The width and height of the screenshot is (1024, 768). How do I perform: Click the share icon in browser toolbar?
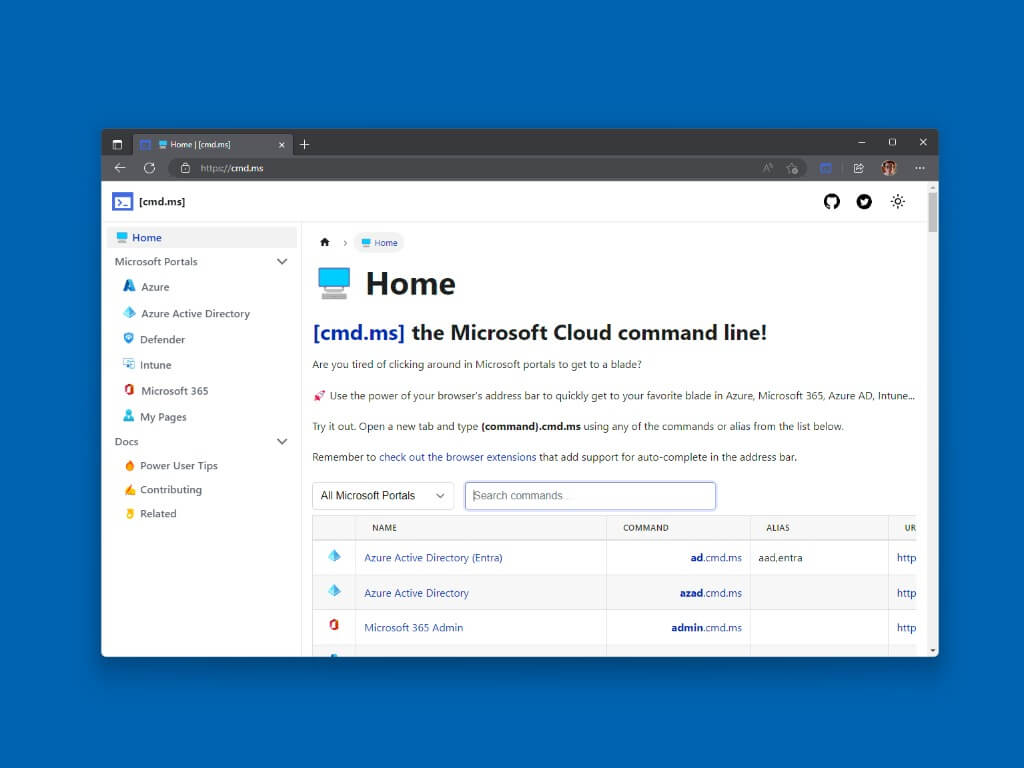coord(859,168)
